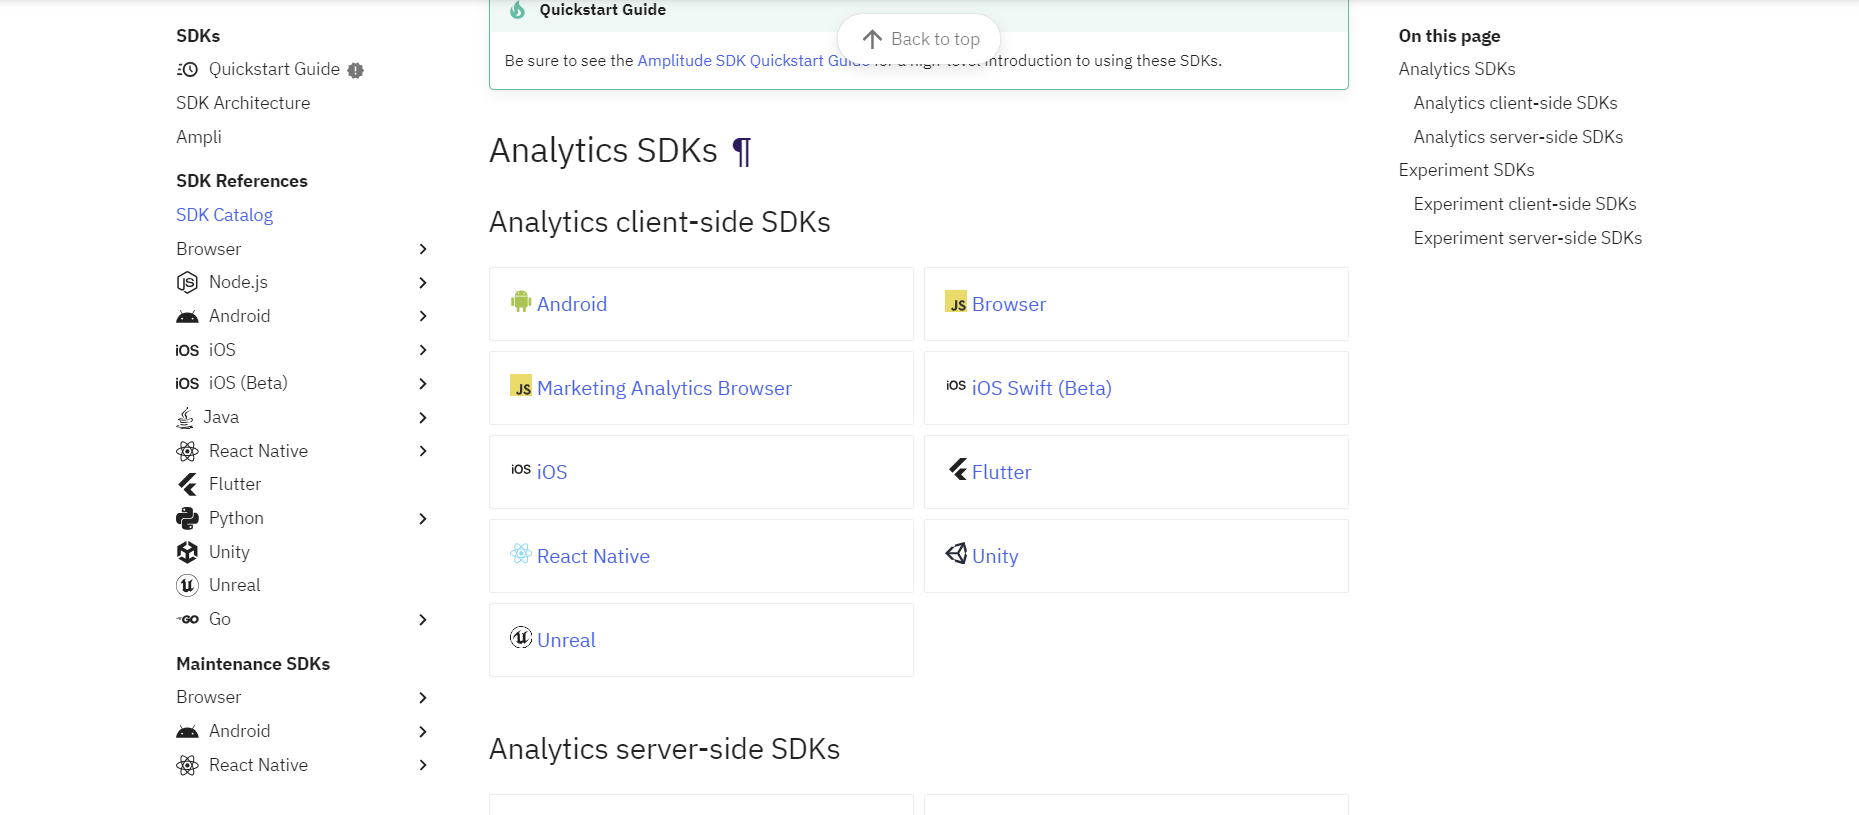Image resolution: width=1859 pixels, height=815 pixels.
Task: Click the Flutter logo on the Flutter card
Action: 957,469
